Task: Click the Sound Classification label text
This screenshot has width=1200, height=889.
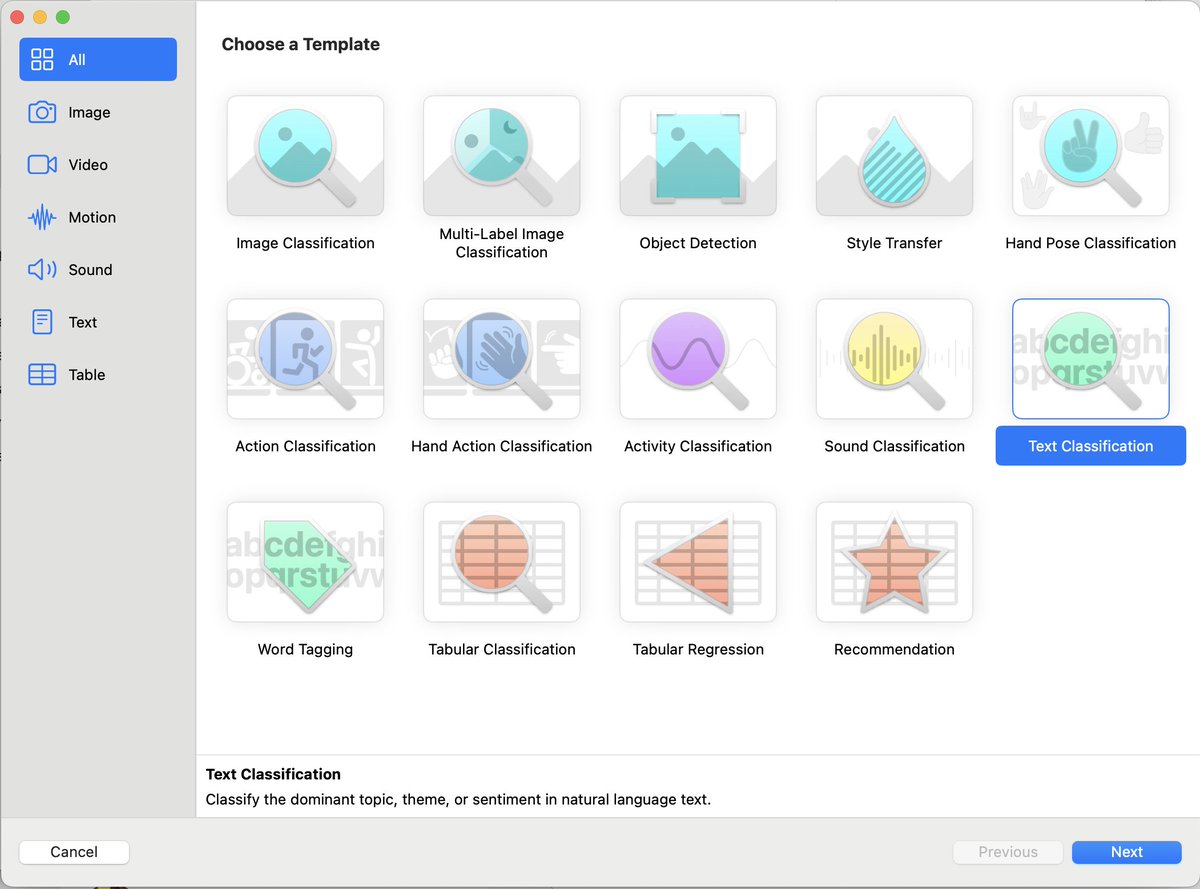Action: coord(894,446)
